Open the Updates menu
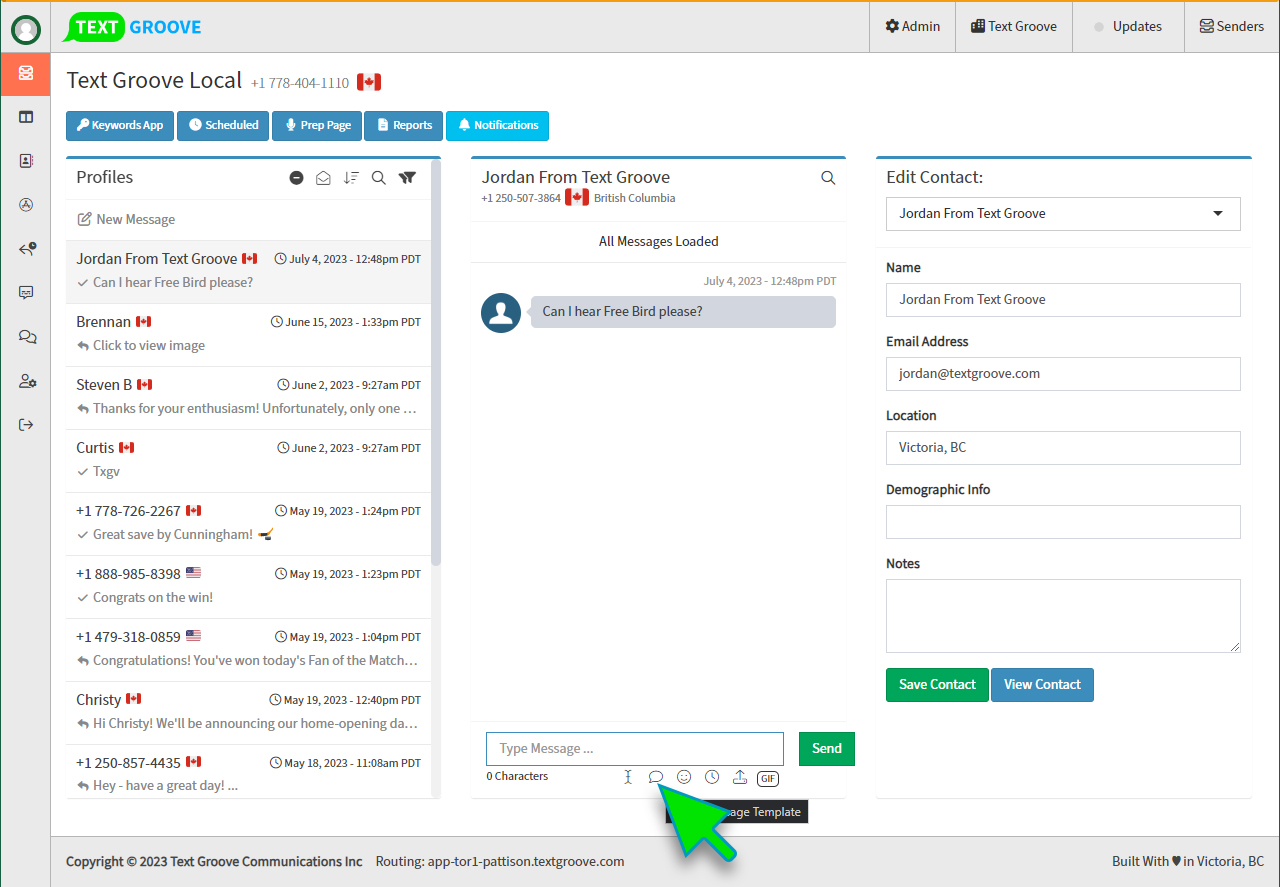1280x887 pixels. point(1128,27)
